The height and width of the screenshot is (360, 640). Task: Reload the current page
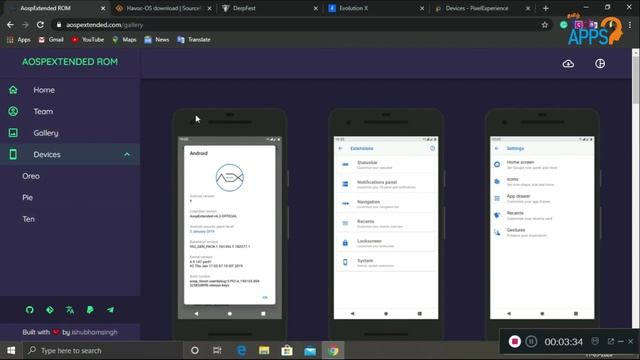(40, 25)
